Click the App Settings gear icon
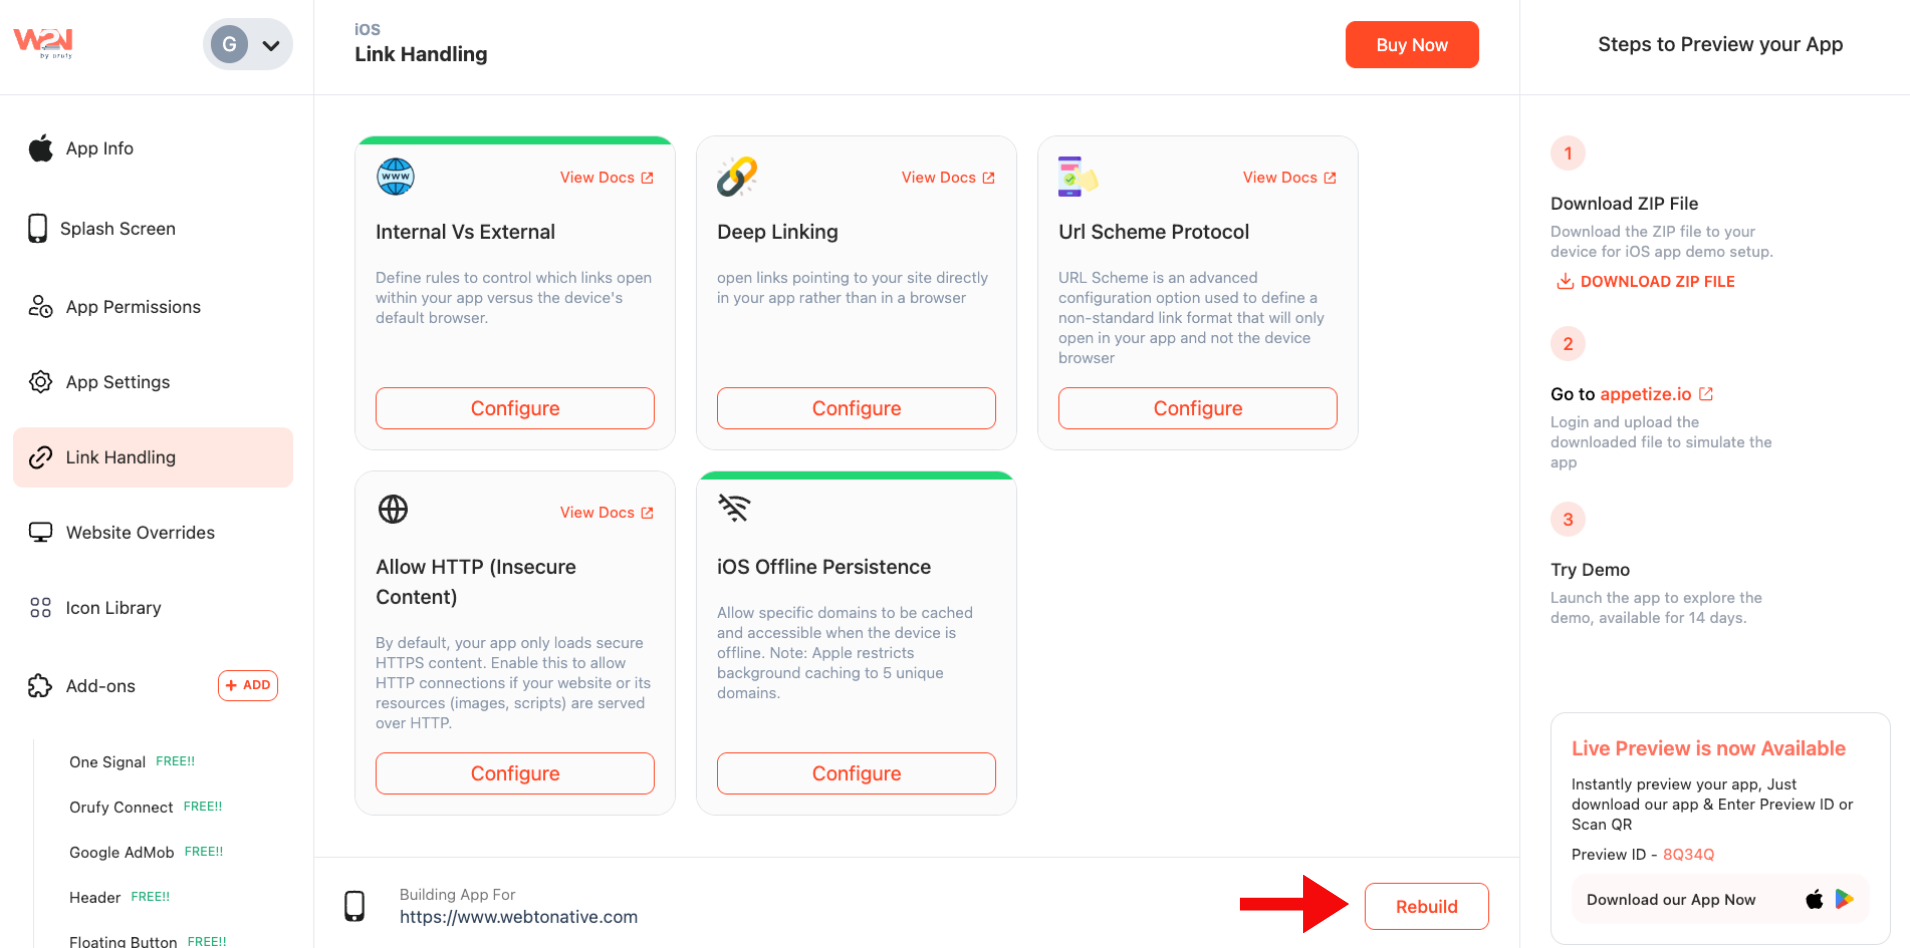 [x=41, y=382]
